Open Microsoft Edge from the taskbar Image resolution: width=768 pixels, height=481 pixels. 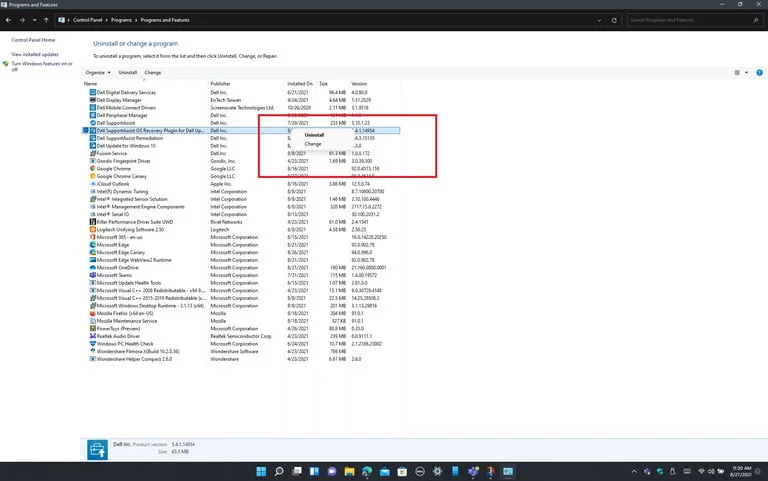[367, 471]
